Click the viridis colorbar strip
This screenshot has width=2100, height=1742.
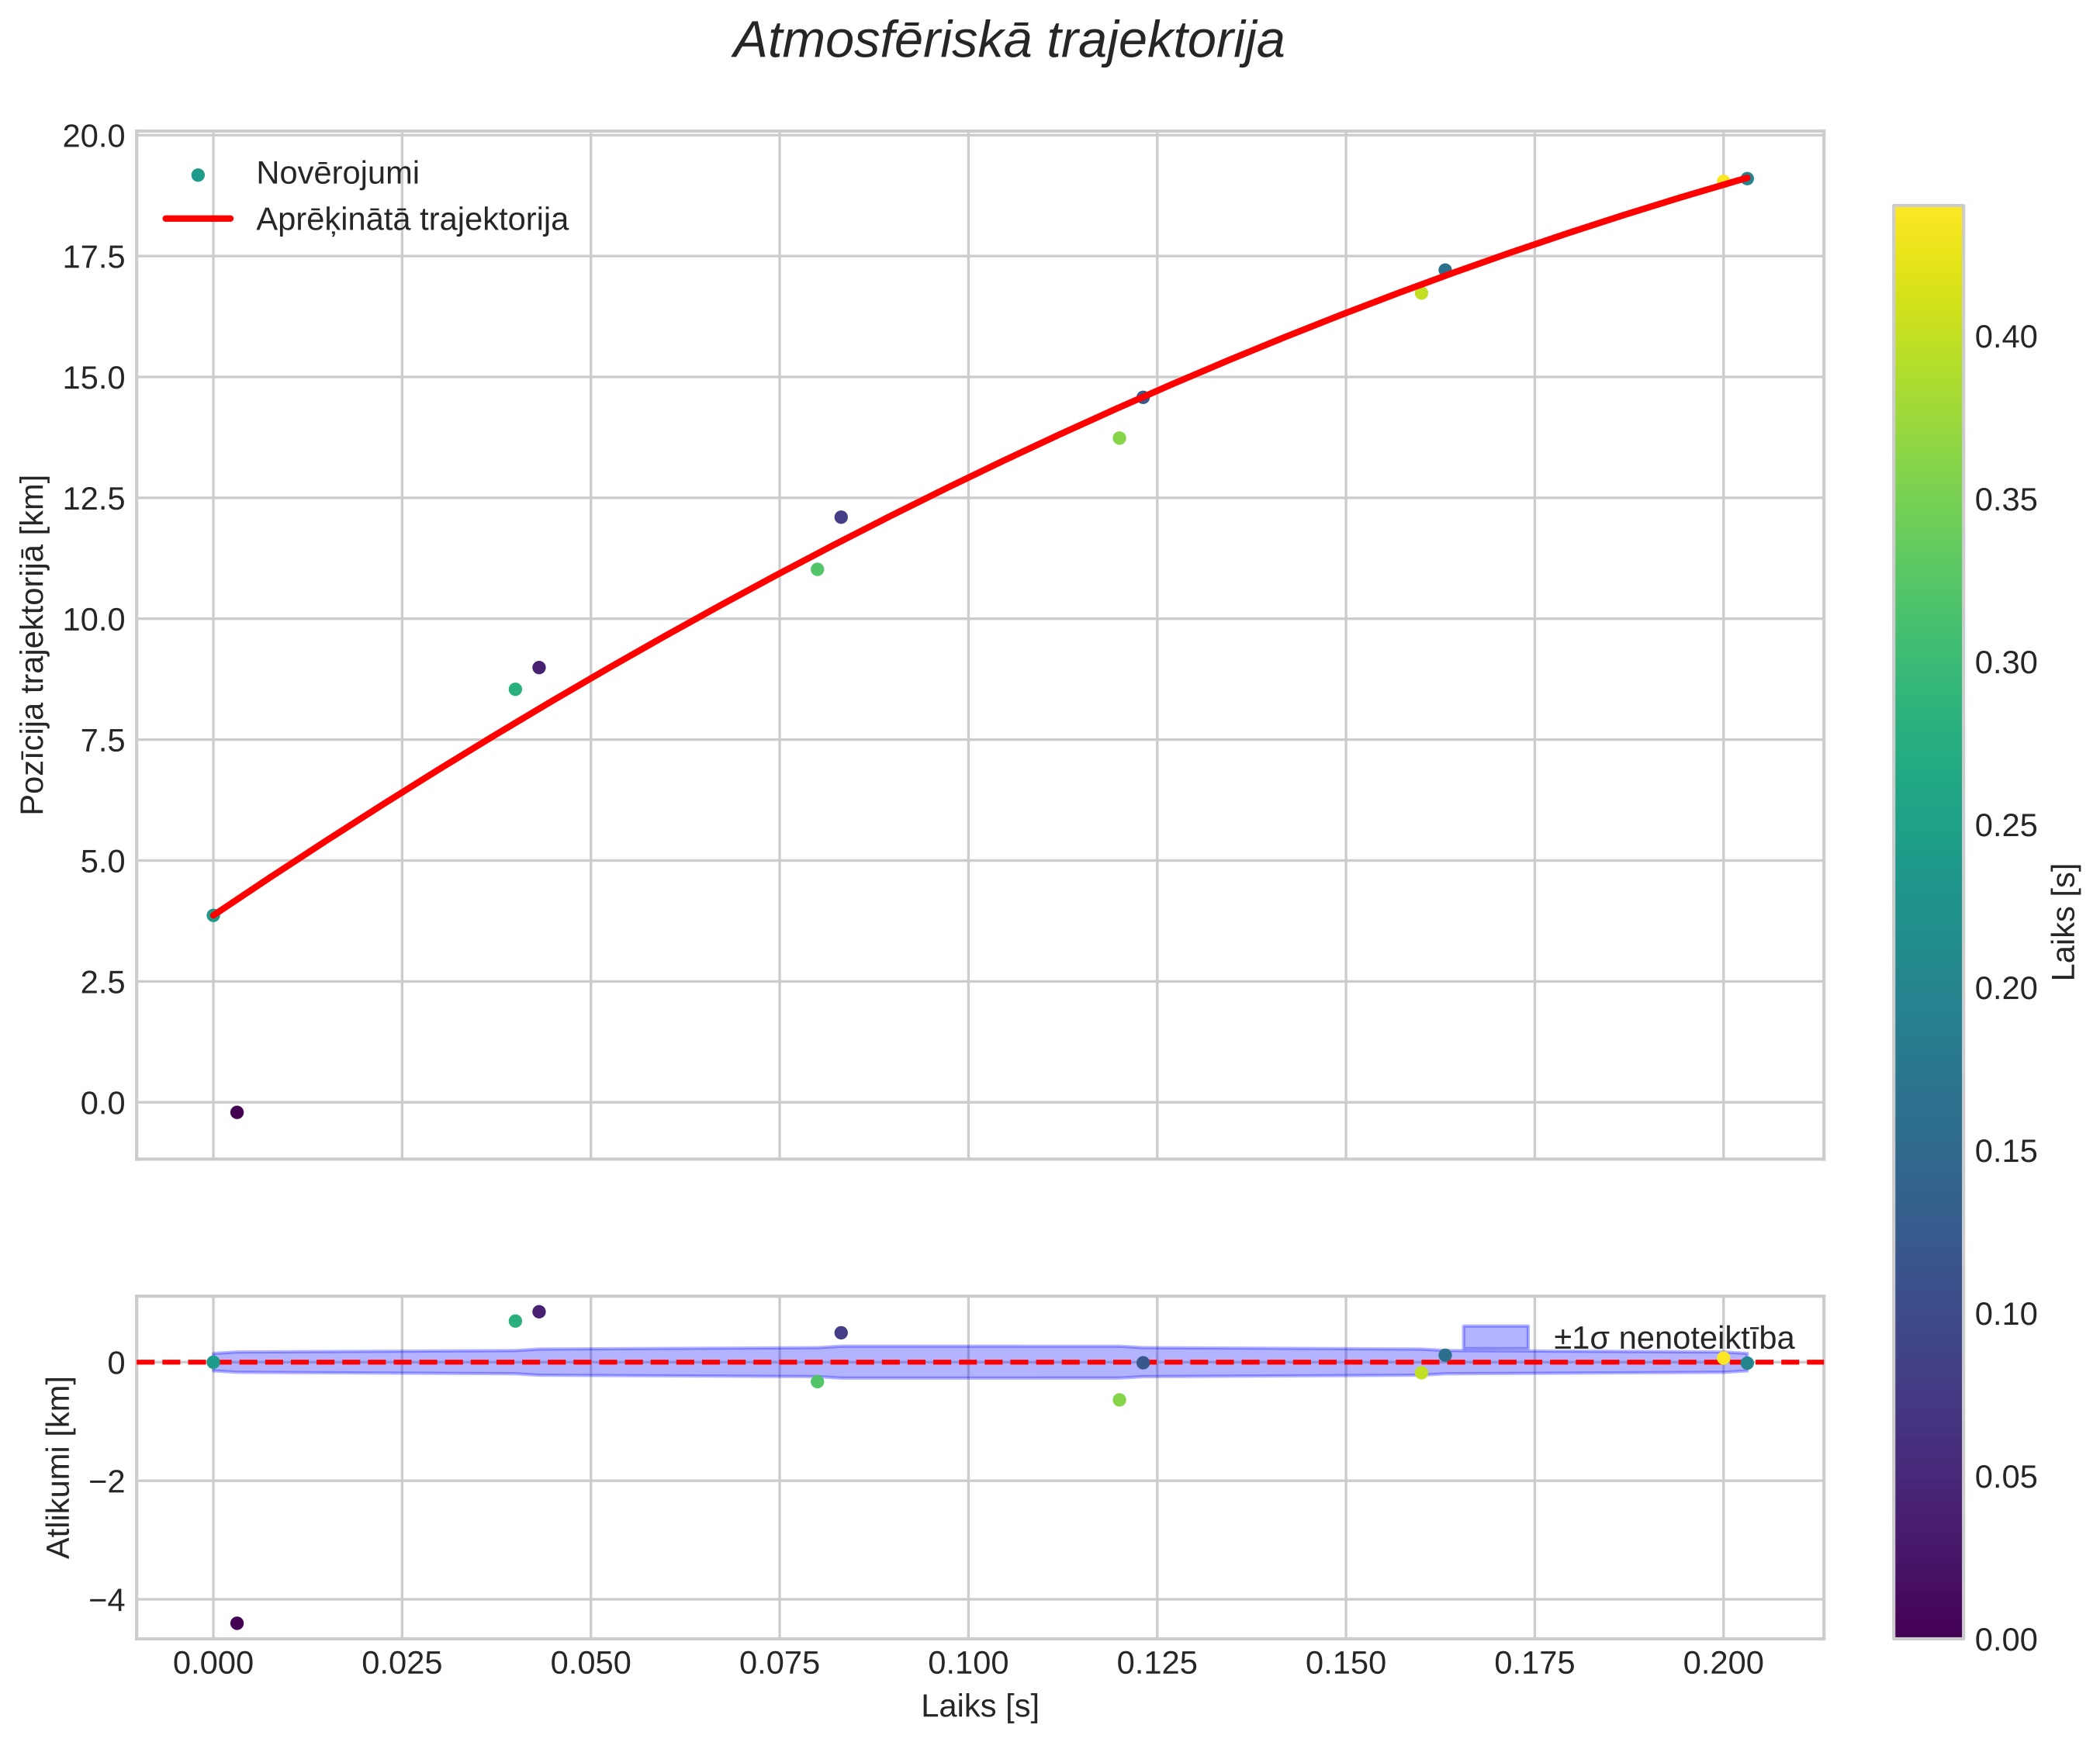1928,922
